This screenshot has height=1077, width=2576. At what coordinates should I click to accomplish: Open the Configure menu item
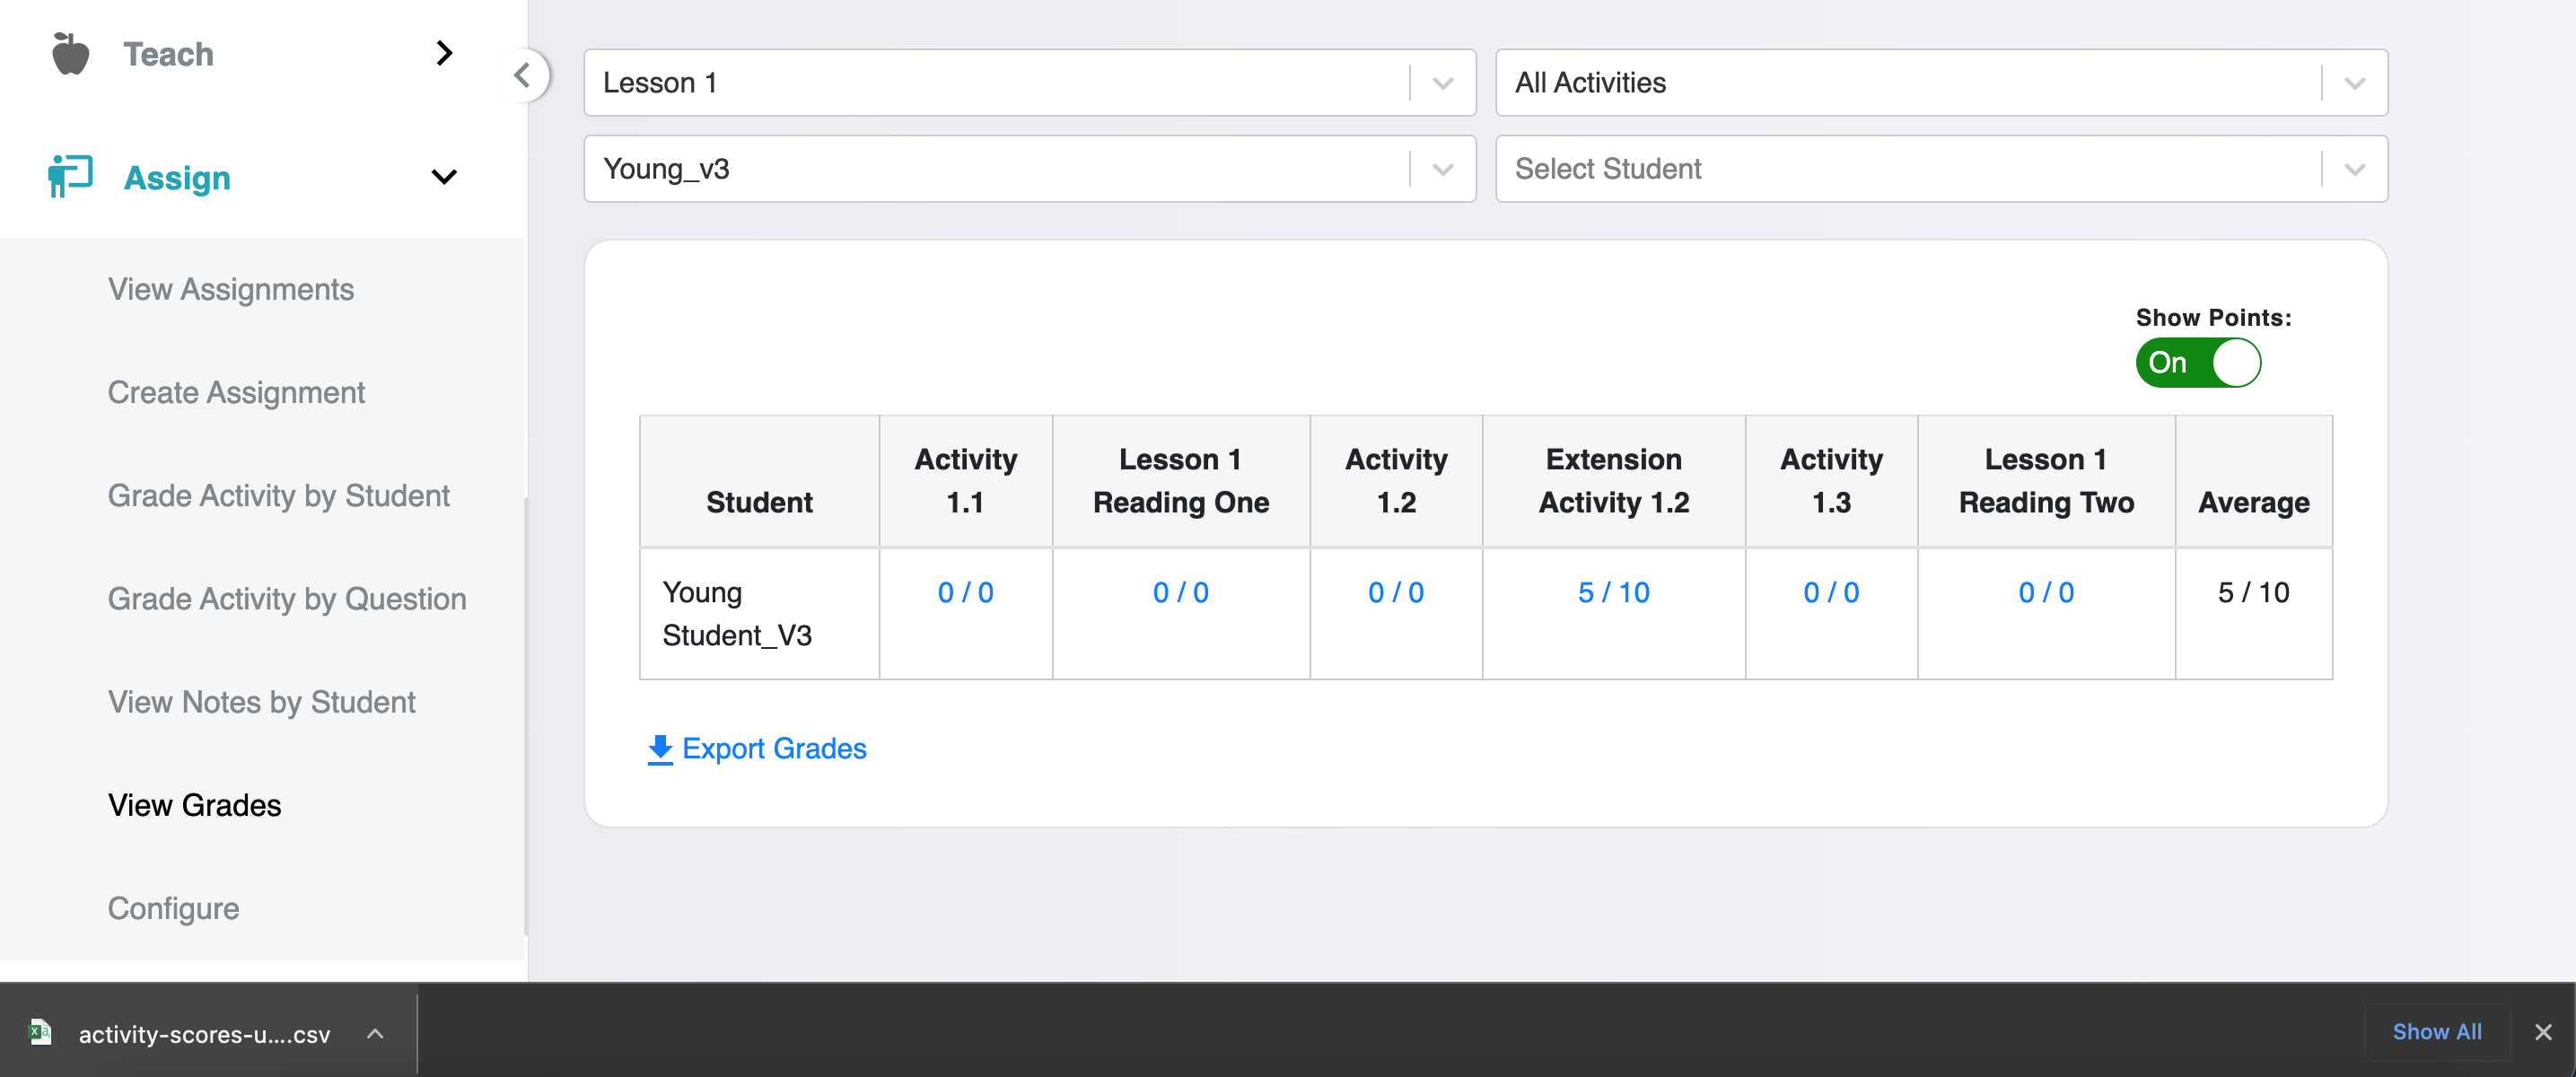174,907
